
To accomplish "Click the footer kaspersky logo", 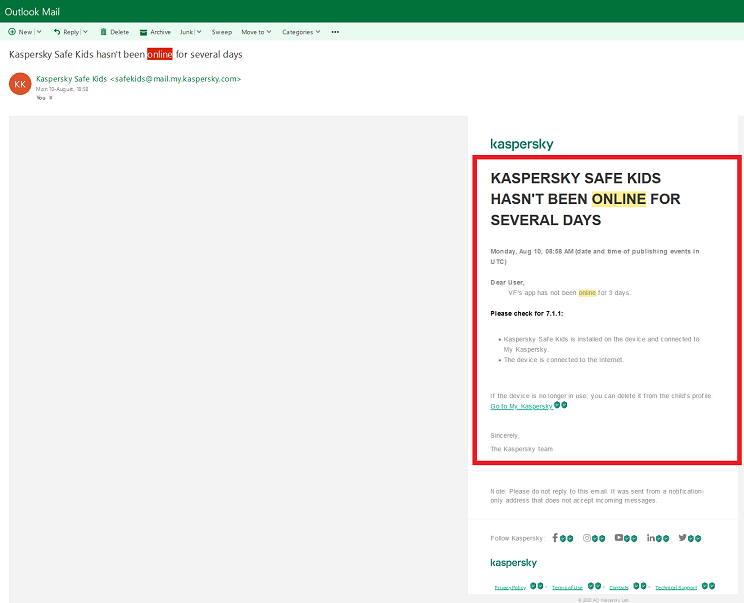I will (x=513, y=563).
